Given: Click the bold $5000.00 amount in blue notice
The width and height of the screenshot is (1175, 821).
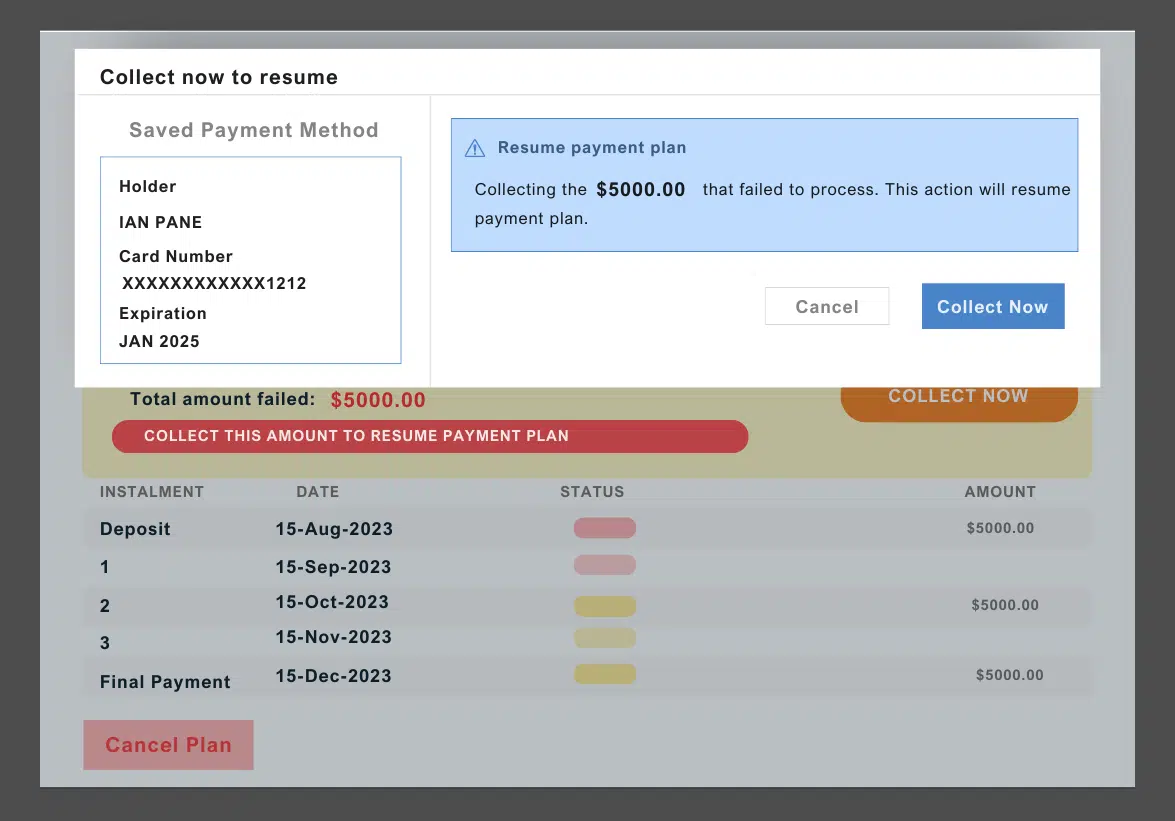Looking at the screenshot, I should (641, 190).
